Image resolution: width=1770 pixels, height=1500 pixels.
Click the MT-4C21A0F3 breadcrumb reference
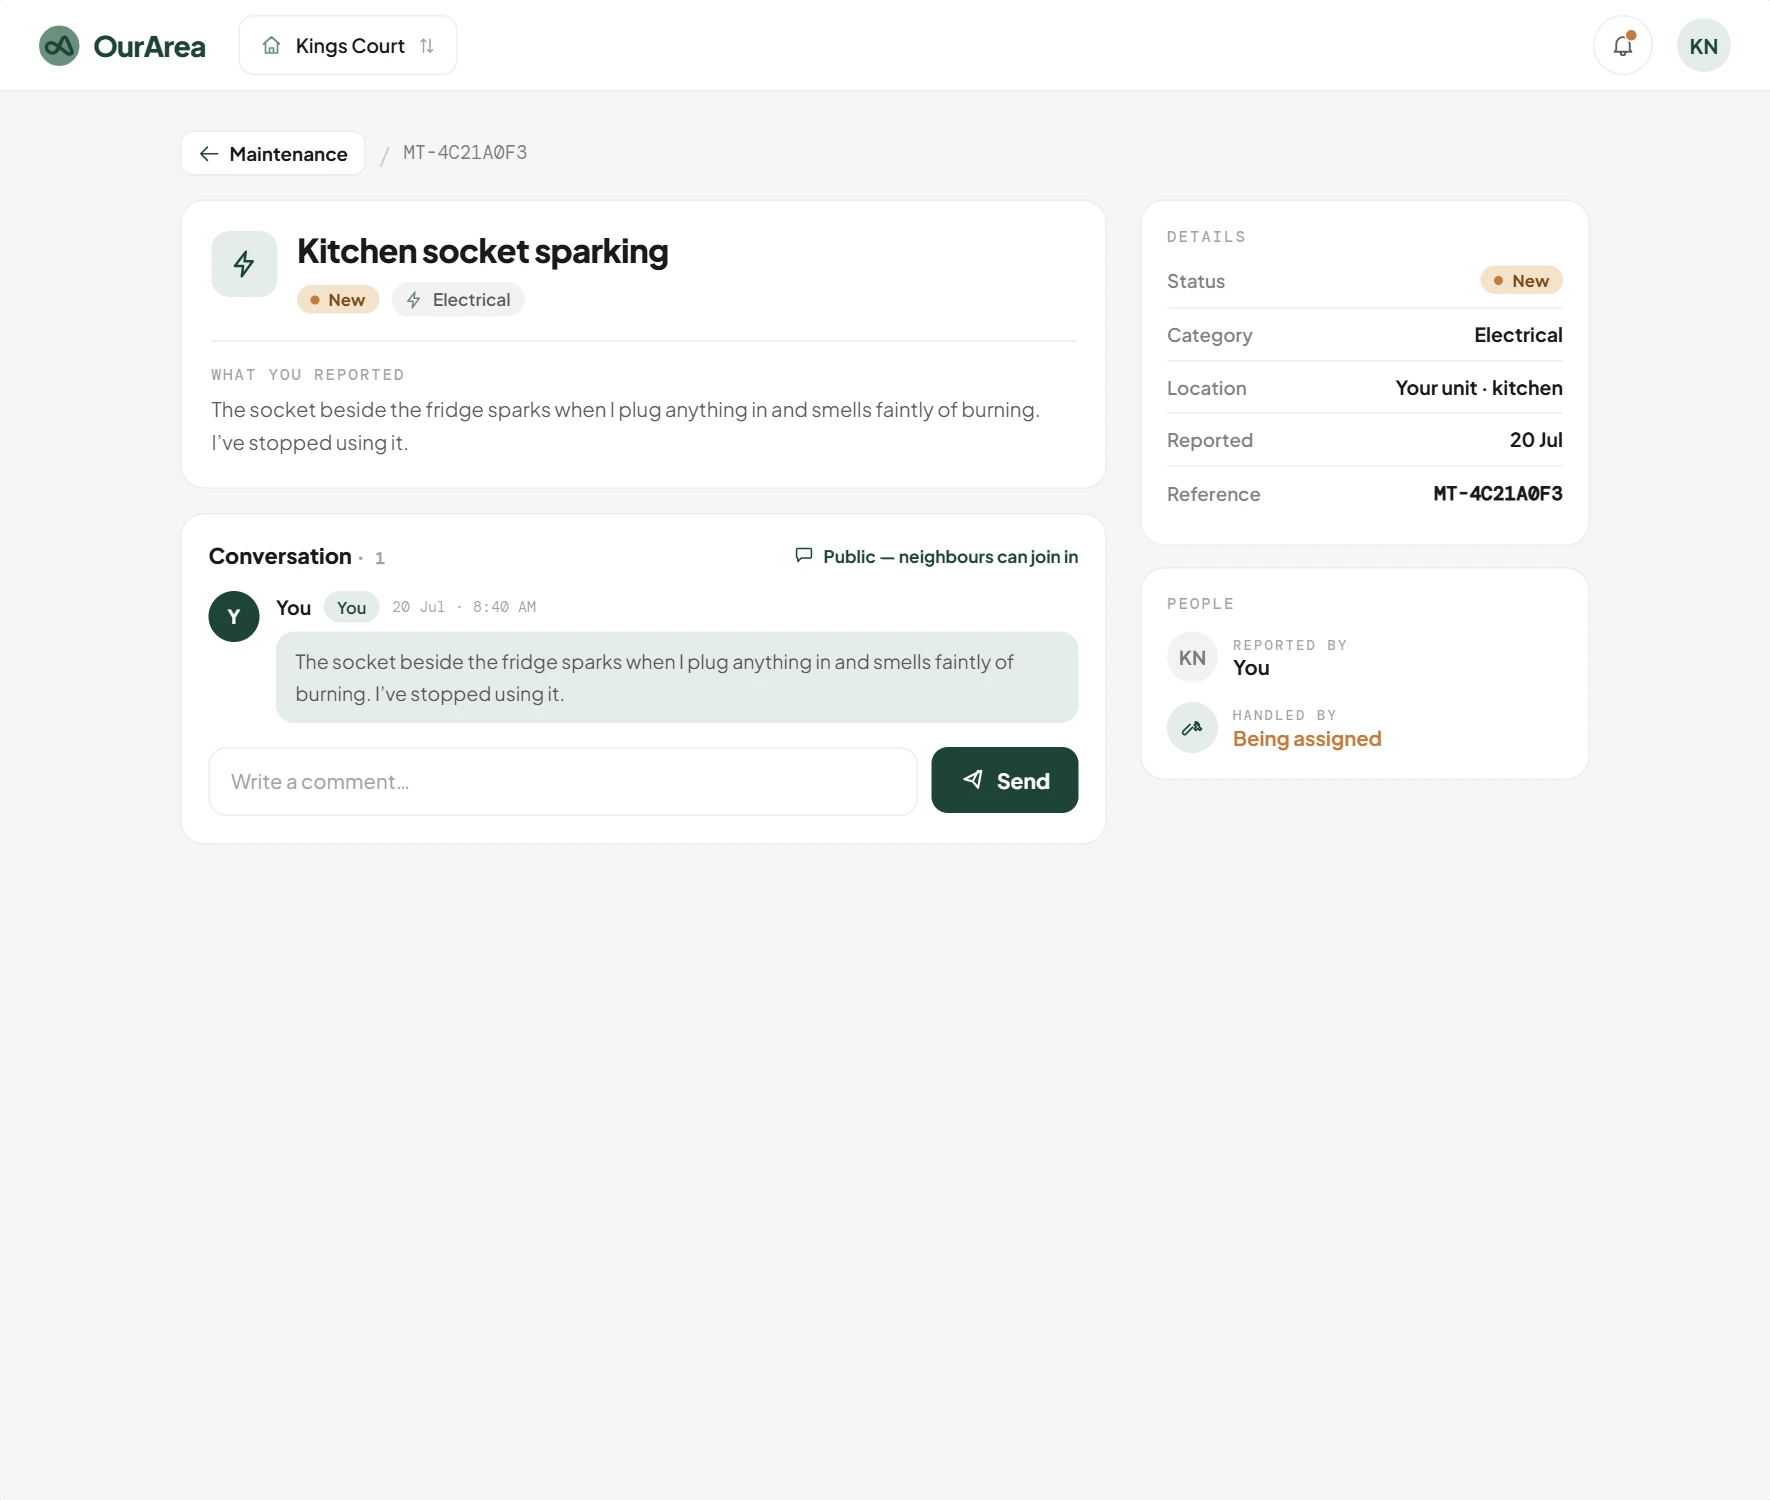[x=465, y=153]
